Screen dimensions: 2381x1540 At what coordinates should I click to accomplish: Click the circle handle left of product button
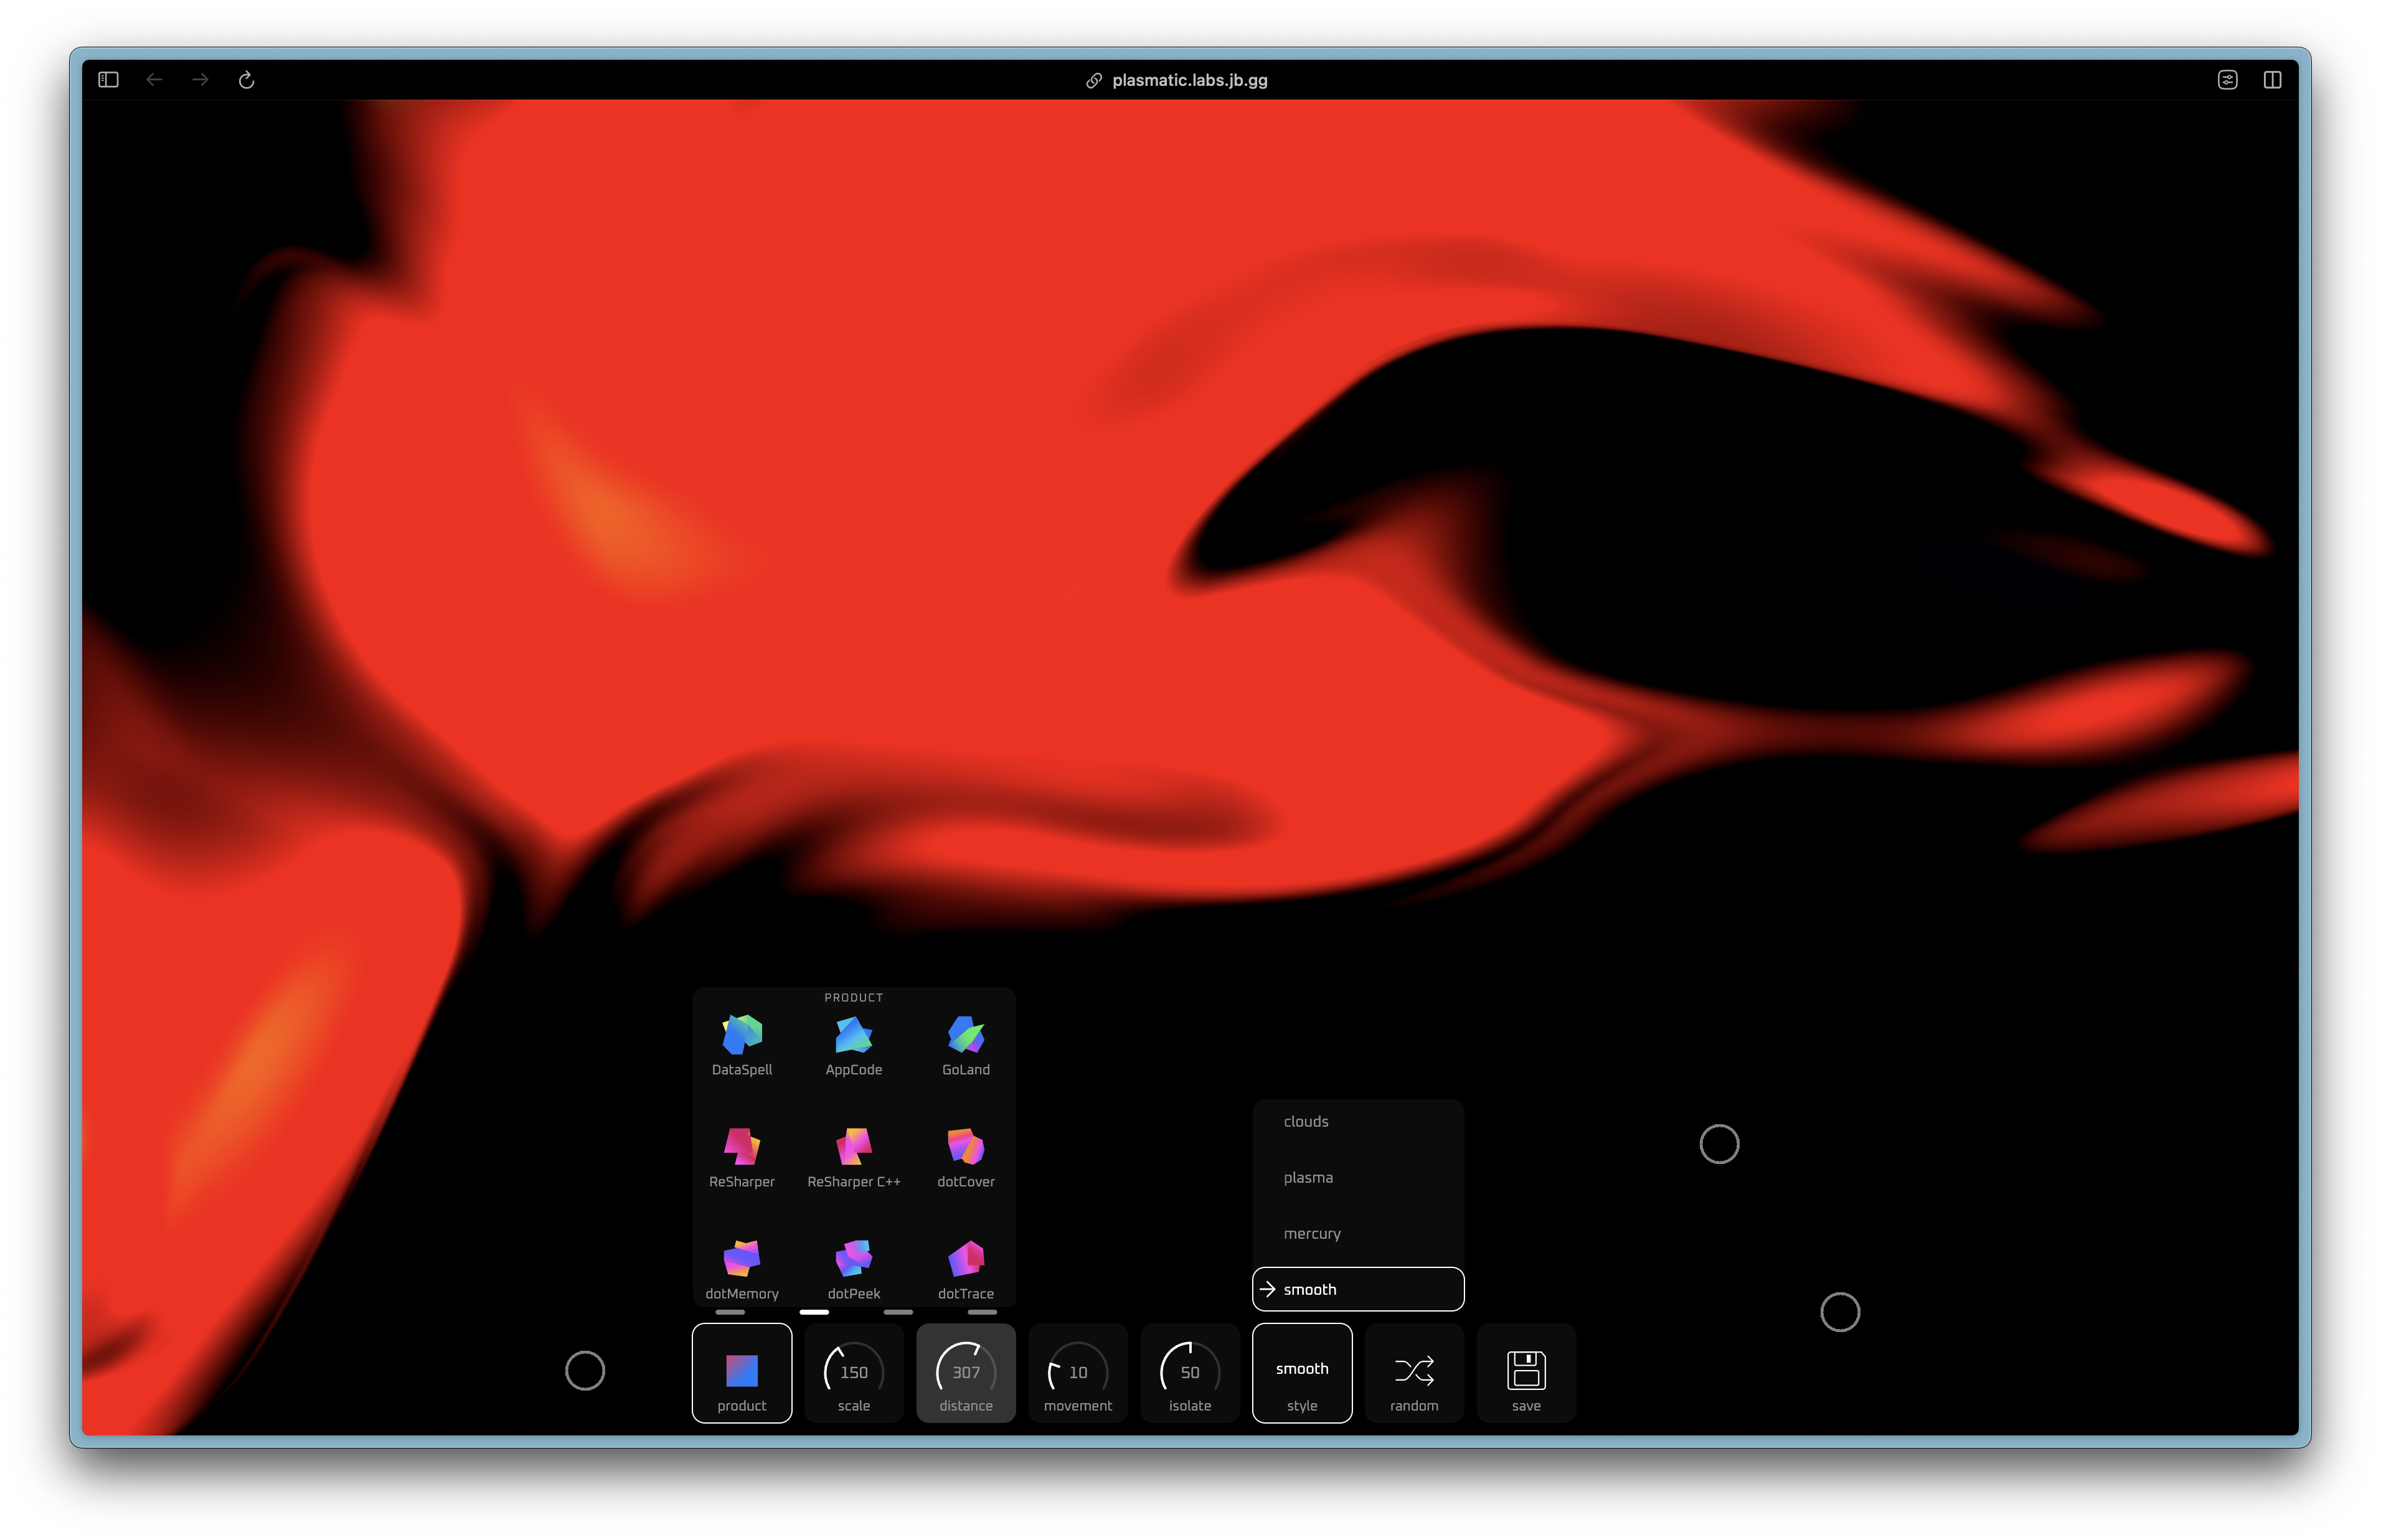click(585, 1371)
